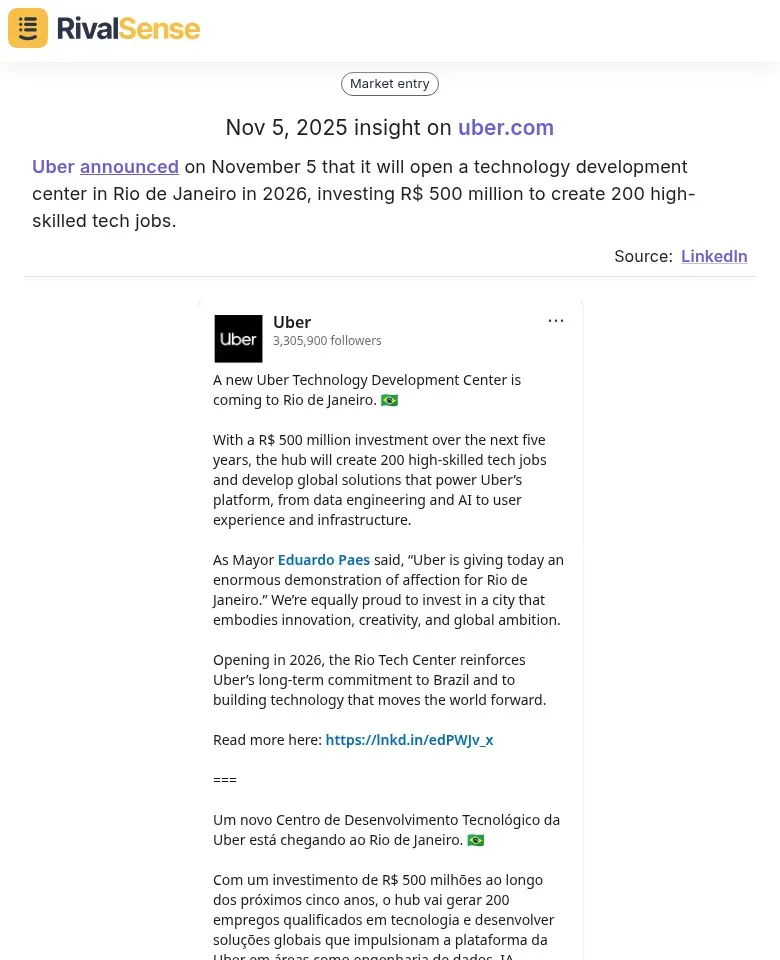Click the Nov 5, 2025 insight heading
This screenshot has height=960, width=780.
tap(340, 128)
